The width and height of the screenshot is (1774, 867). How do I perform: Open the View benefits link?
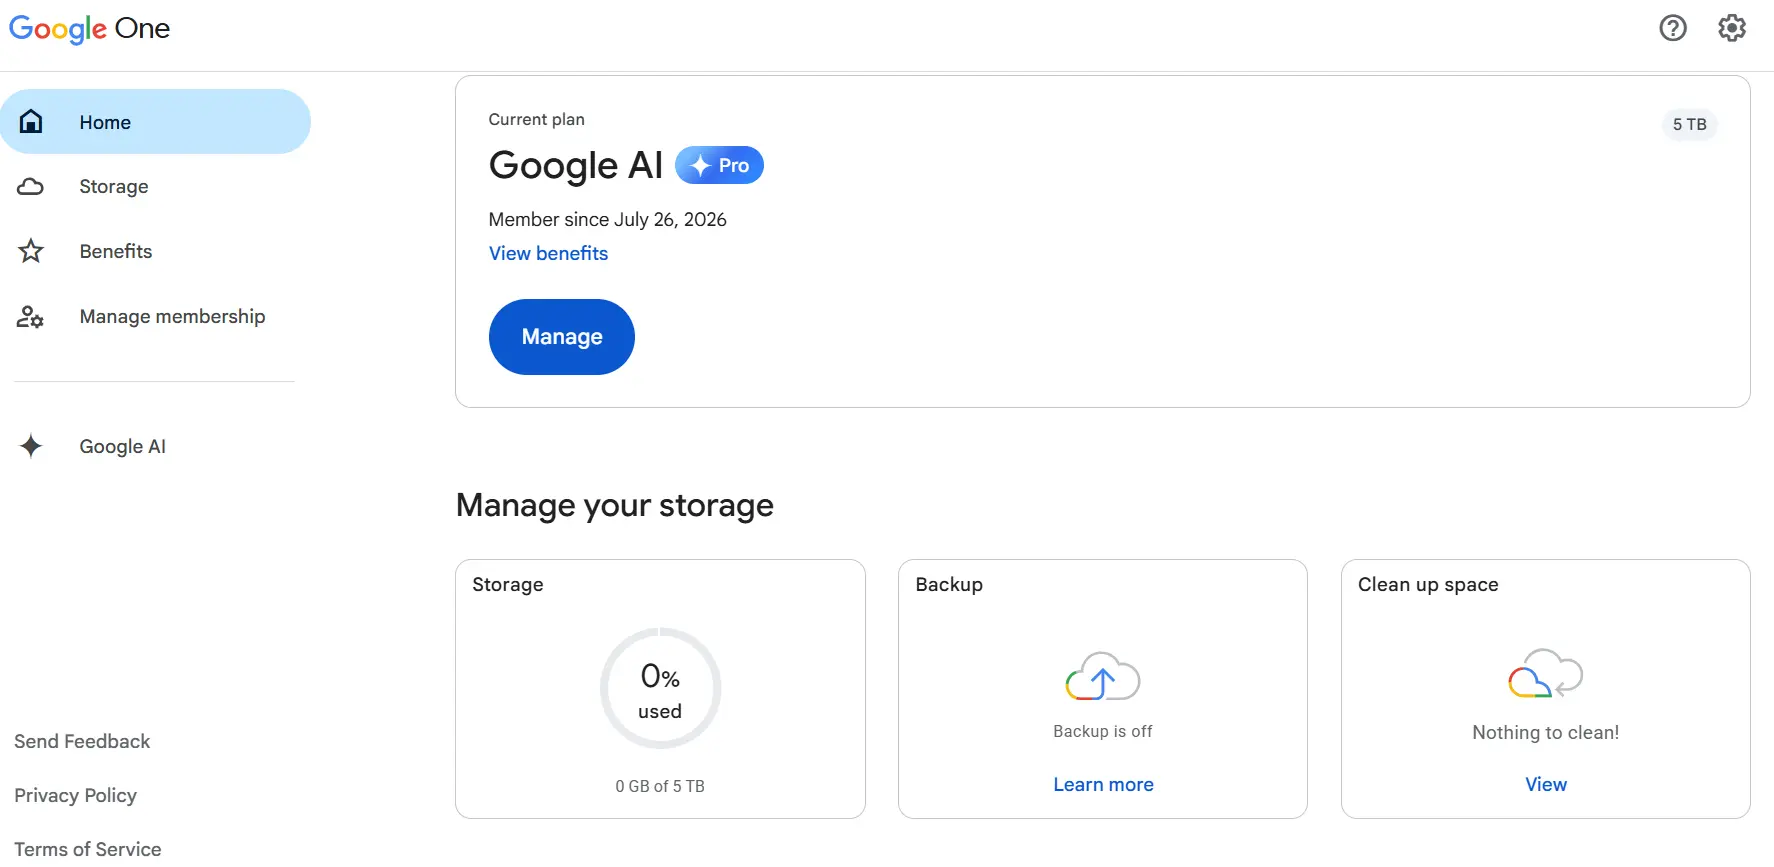pos(548,253)
